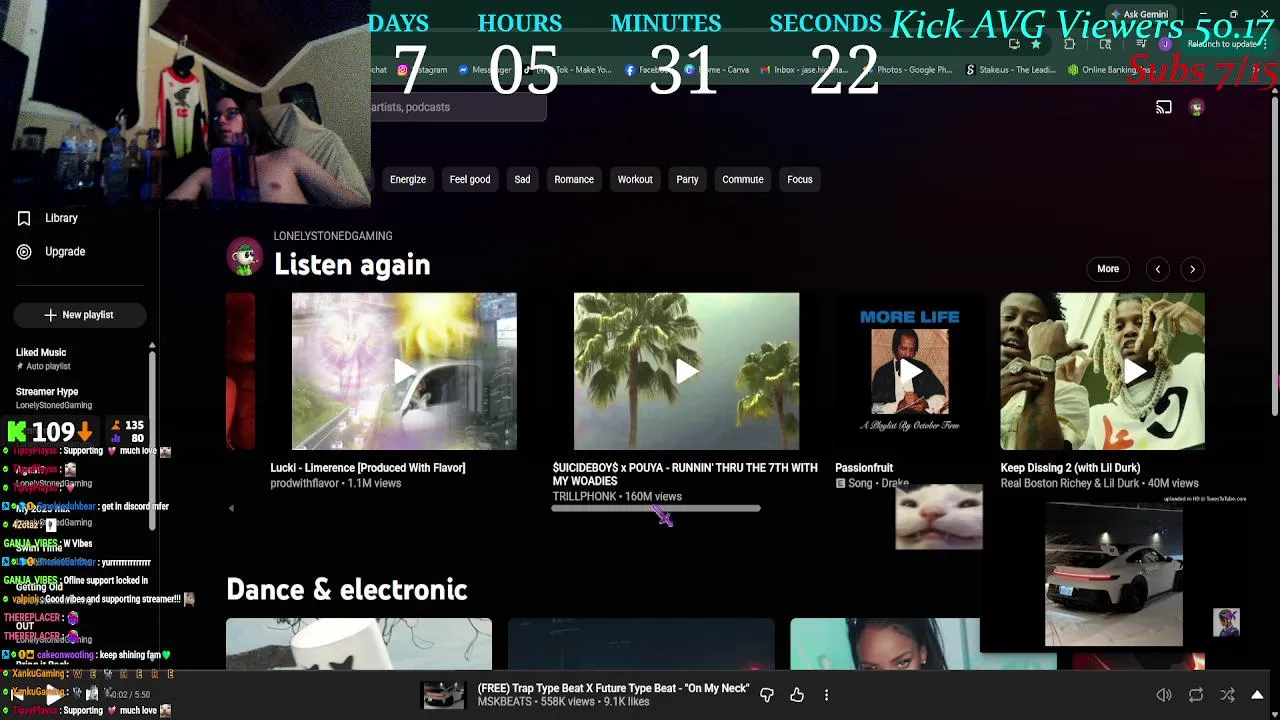The height and width of the screenshot is (720, 1280).
Task: Open the Facebook bookmark
Action: (x=647, y=70)
